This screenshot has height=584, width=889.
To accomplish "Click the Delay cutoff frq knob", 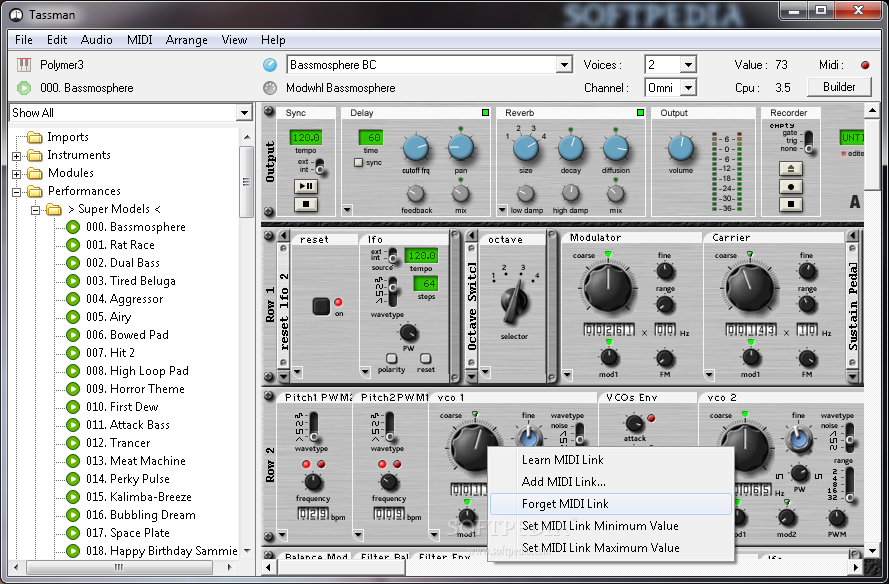I will [x=416, y=148].
